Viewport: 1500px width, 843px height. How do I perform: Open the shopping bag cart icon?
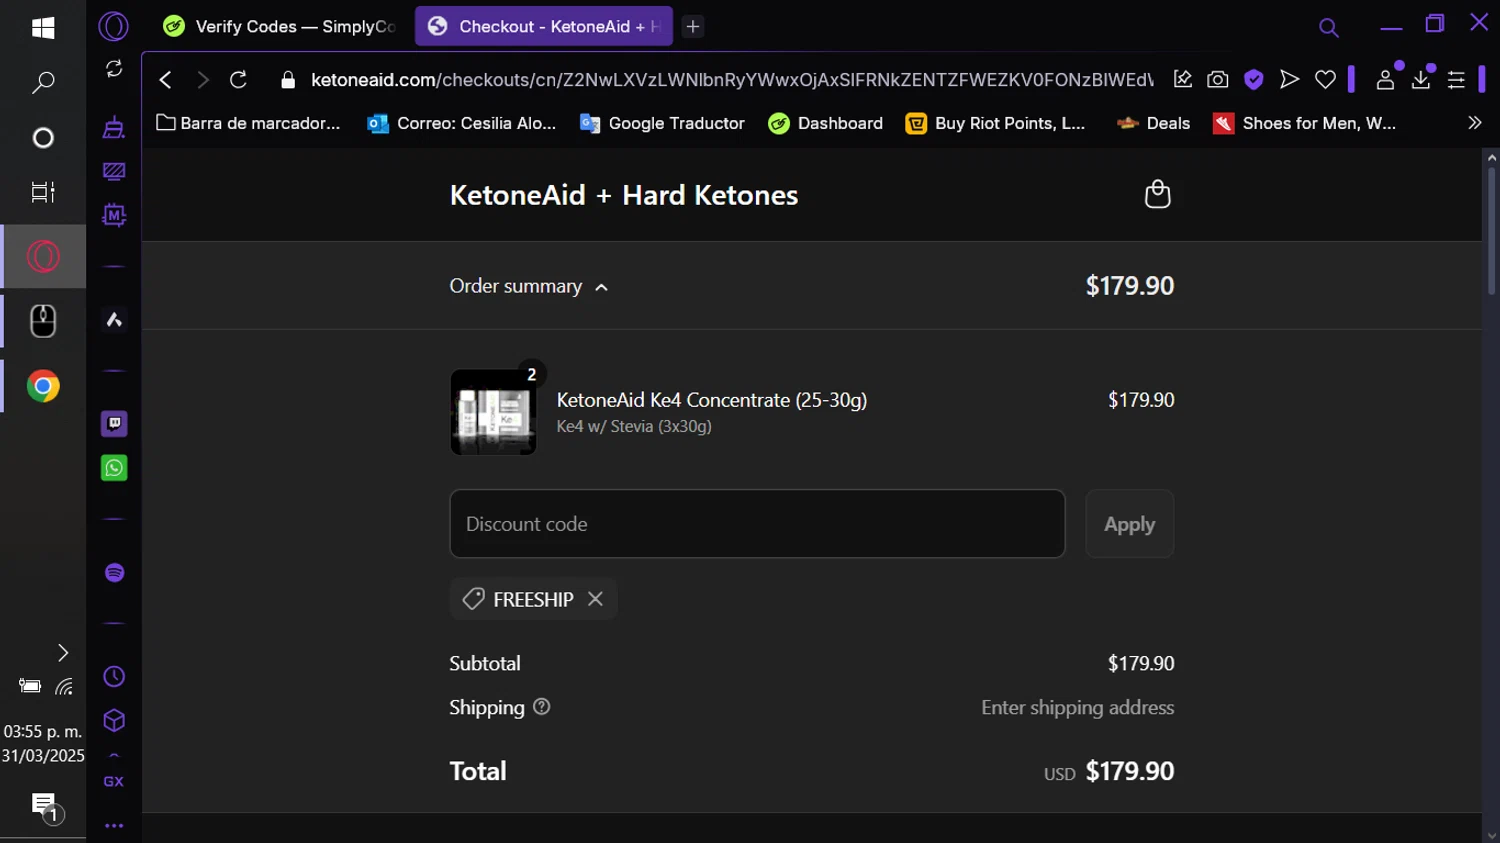coord(1157,194)
